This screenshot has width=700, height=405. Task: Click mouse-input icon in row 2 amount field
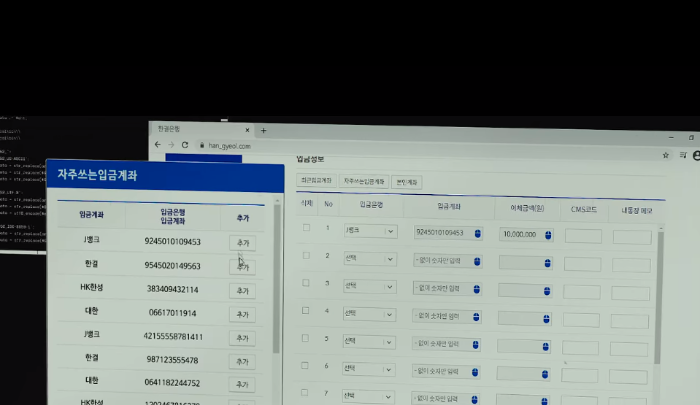click(548, 263)
